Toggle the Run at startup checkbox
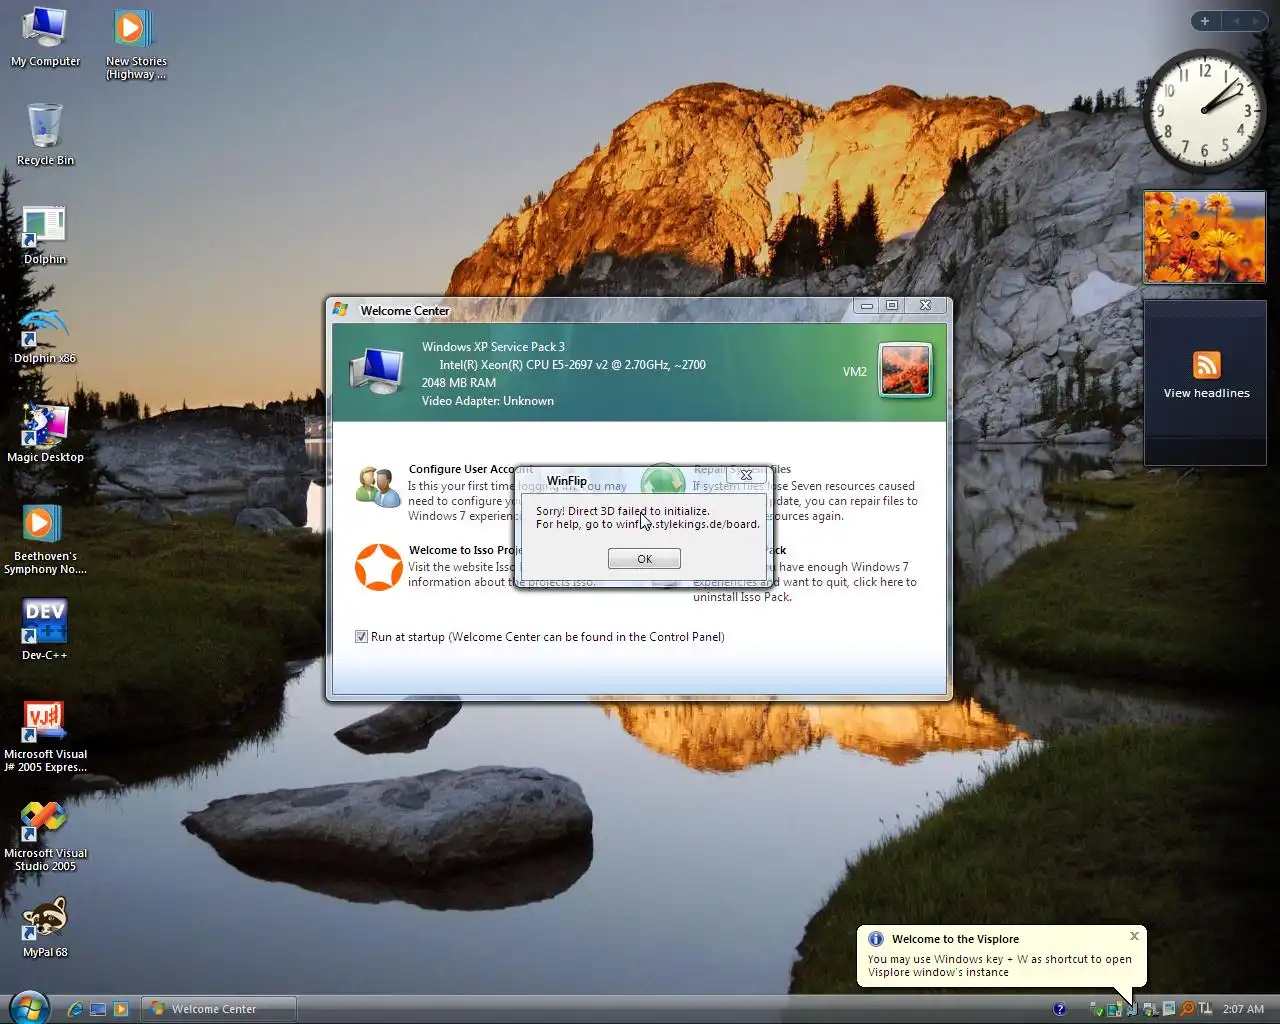This screenshot has height=1024, width=1280. (361, 637)
